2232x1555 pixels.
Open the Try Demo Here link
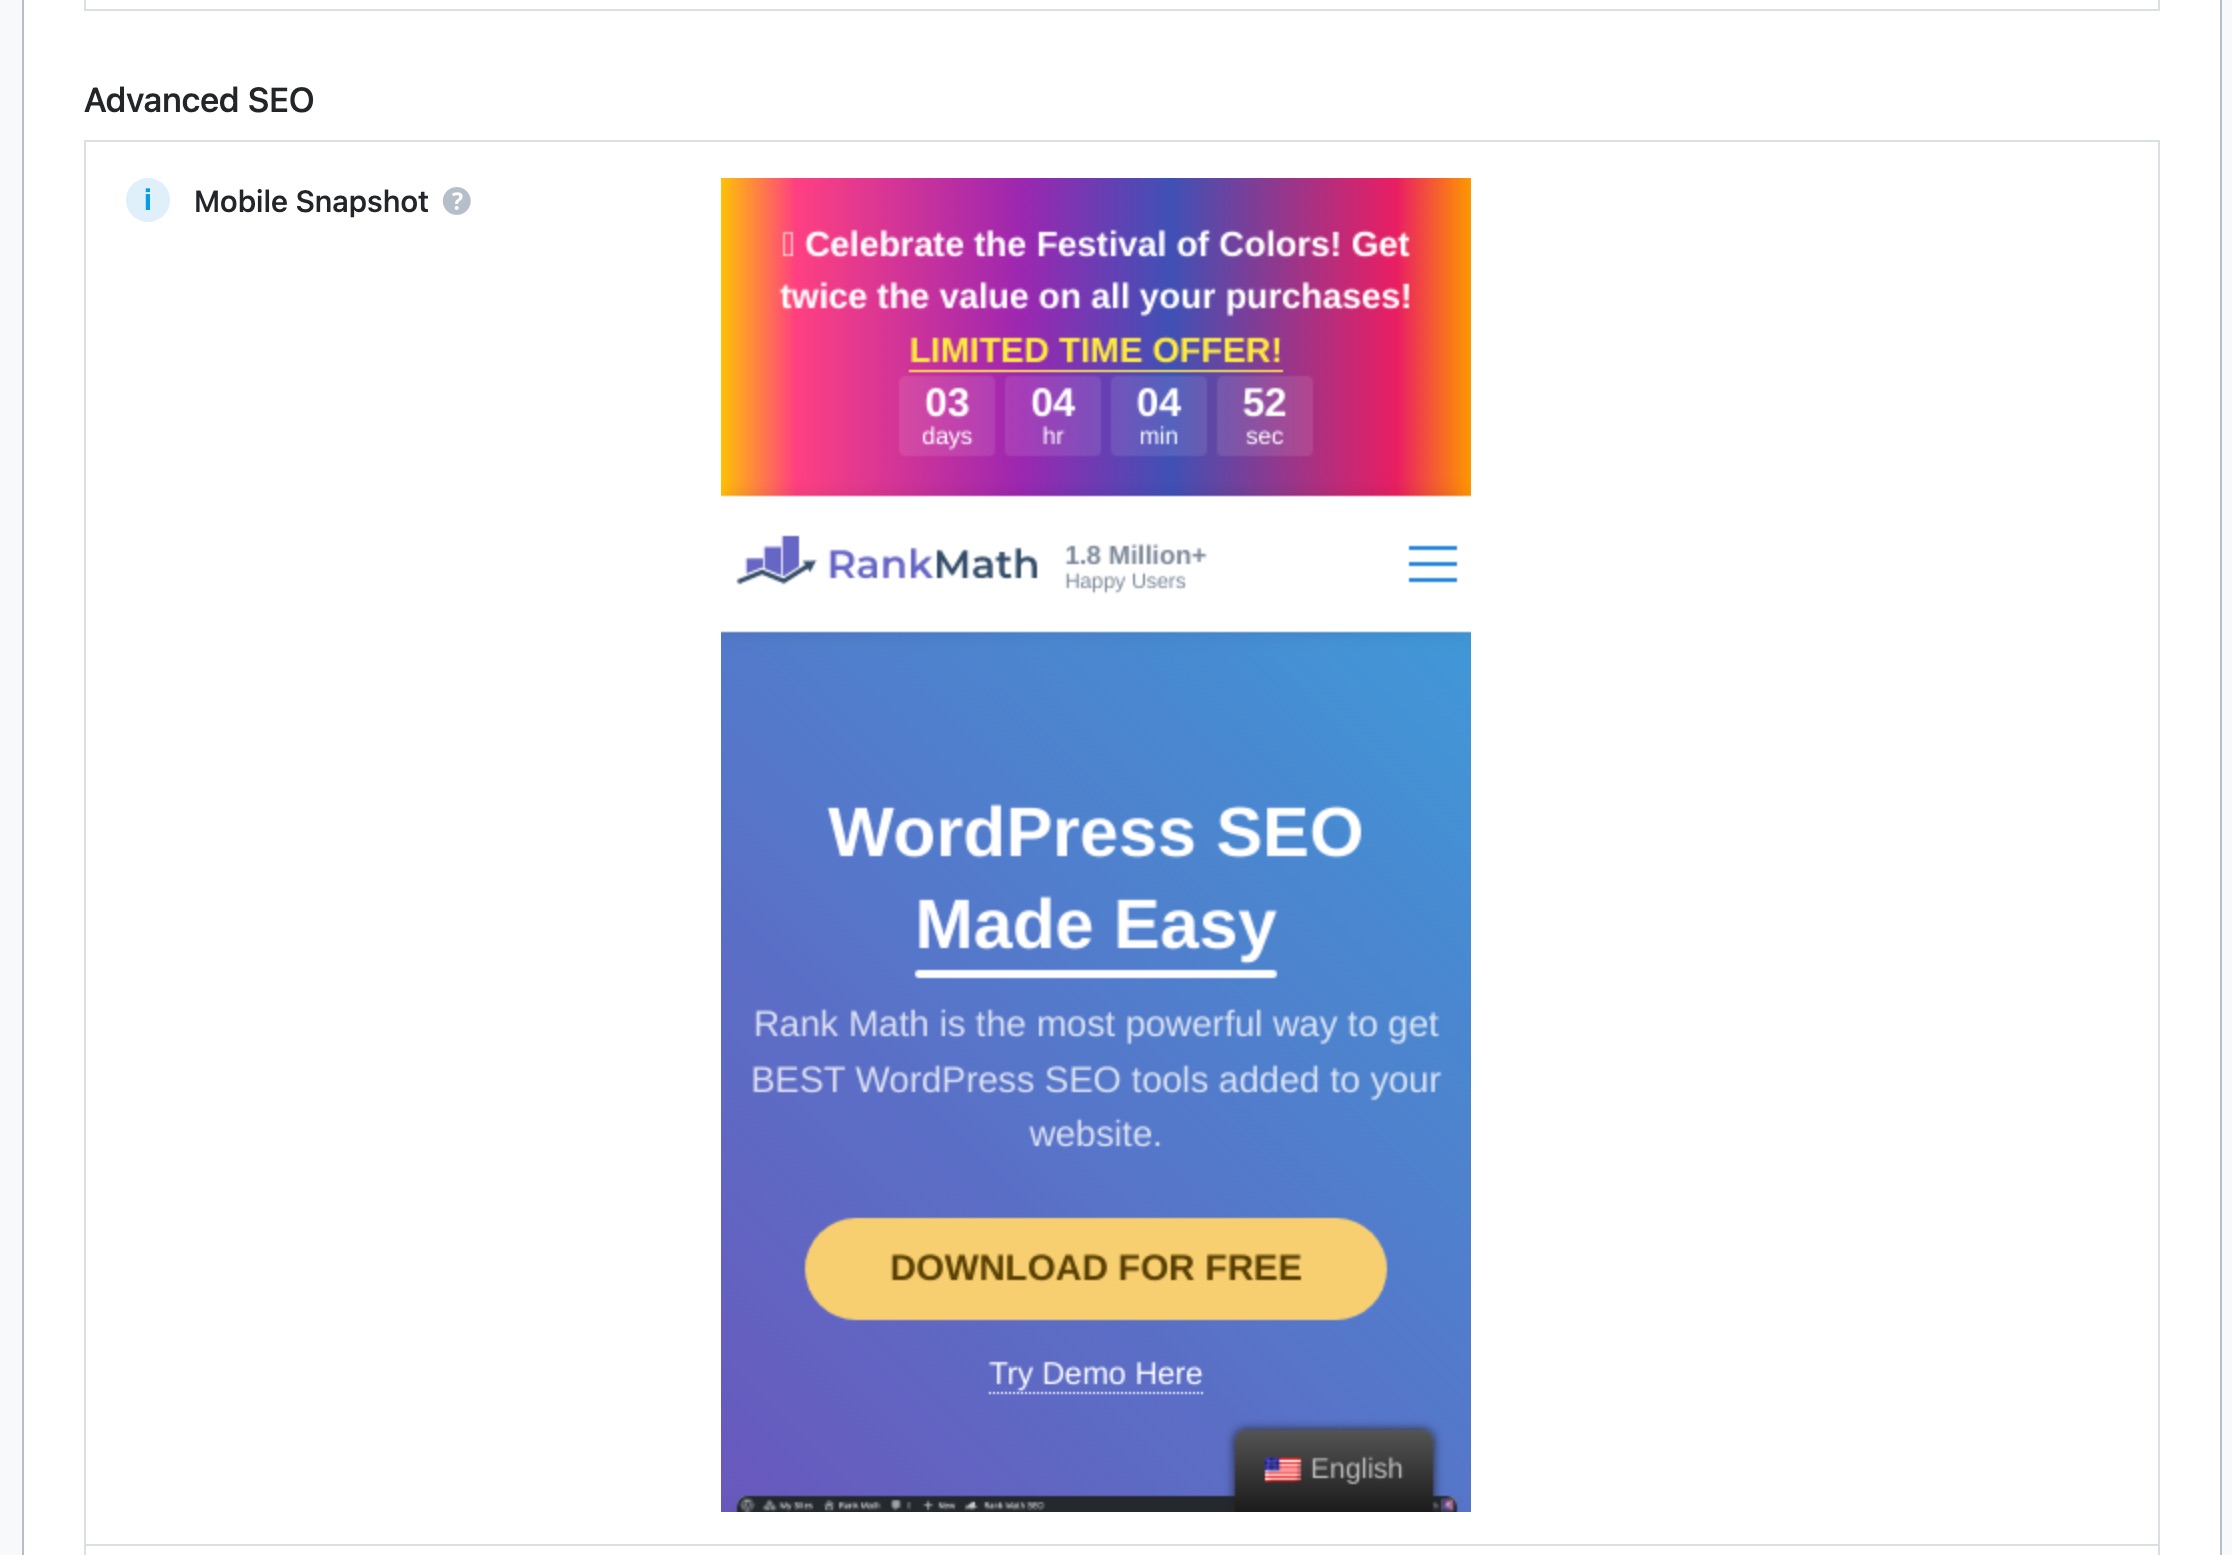[x=1096, y=1374]
